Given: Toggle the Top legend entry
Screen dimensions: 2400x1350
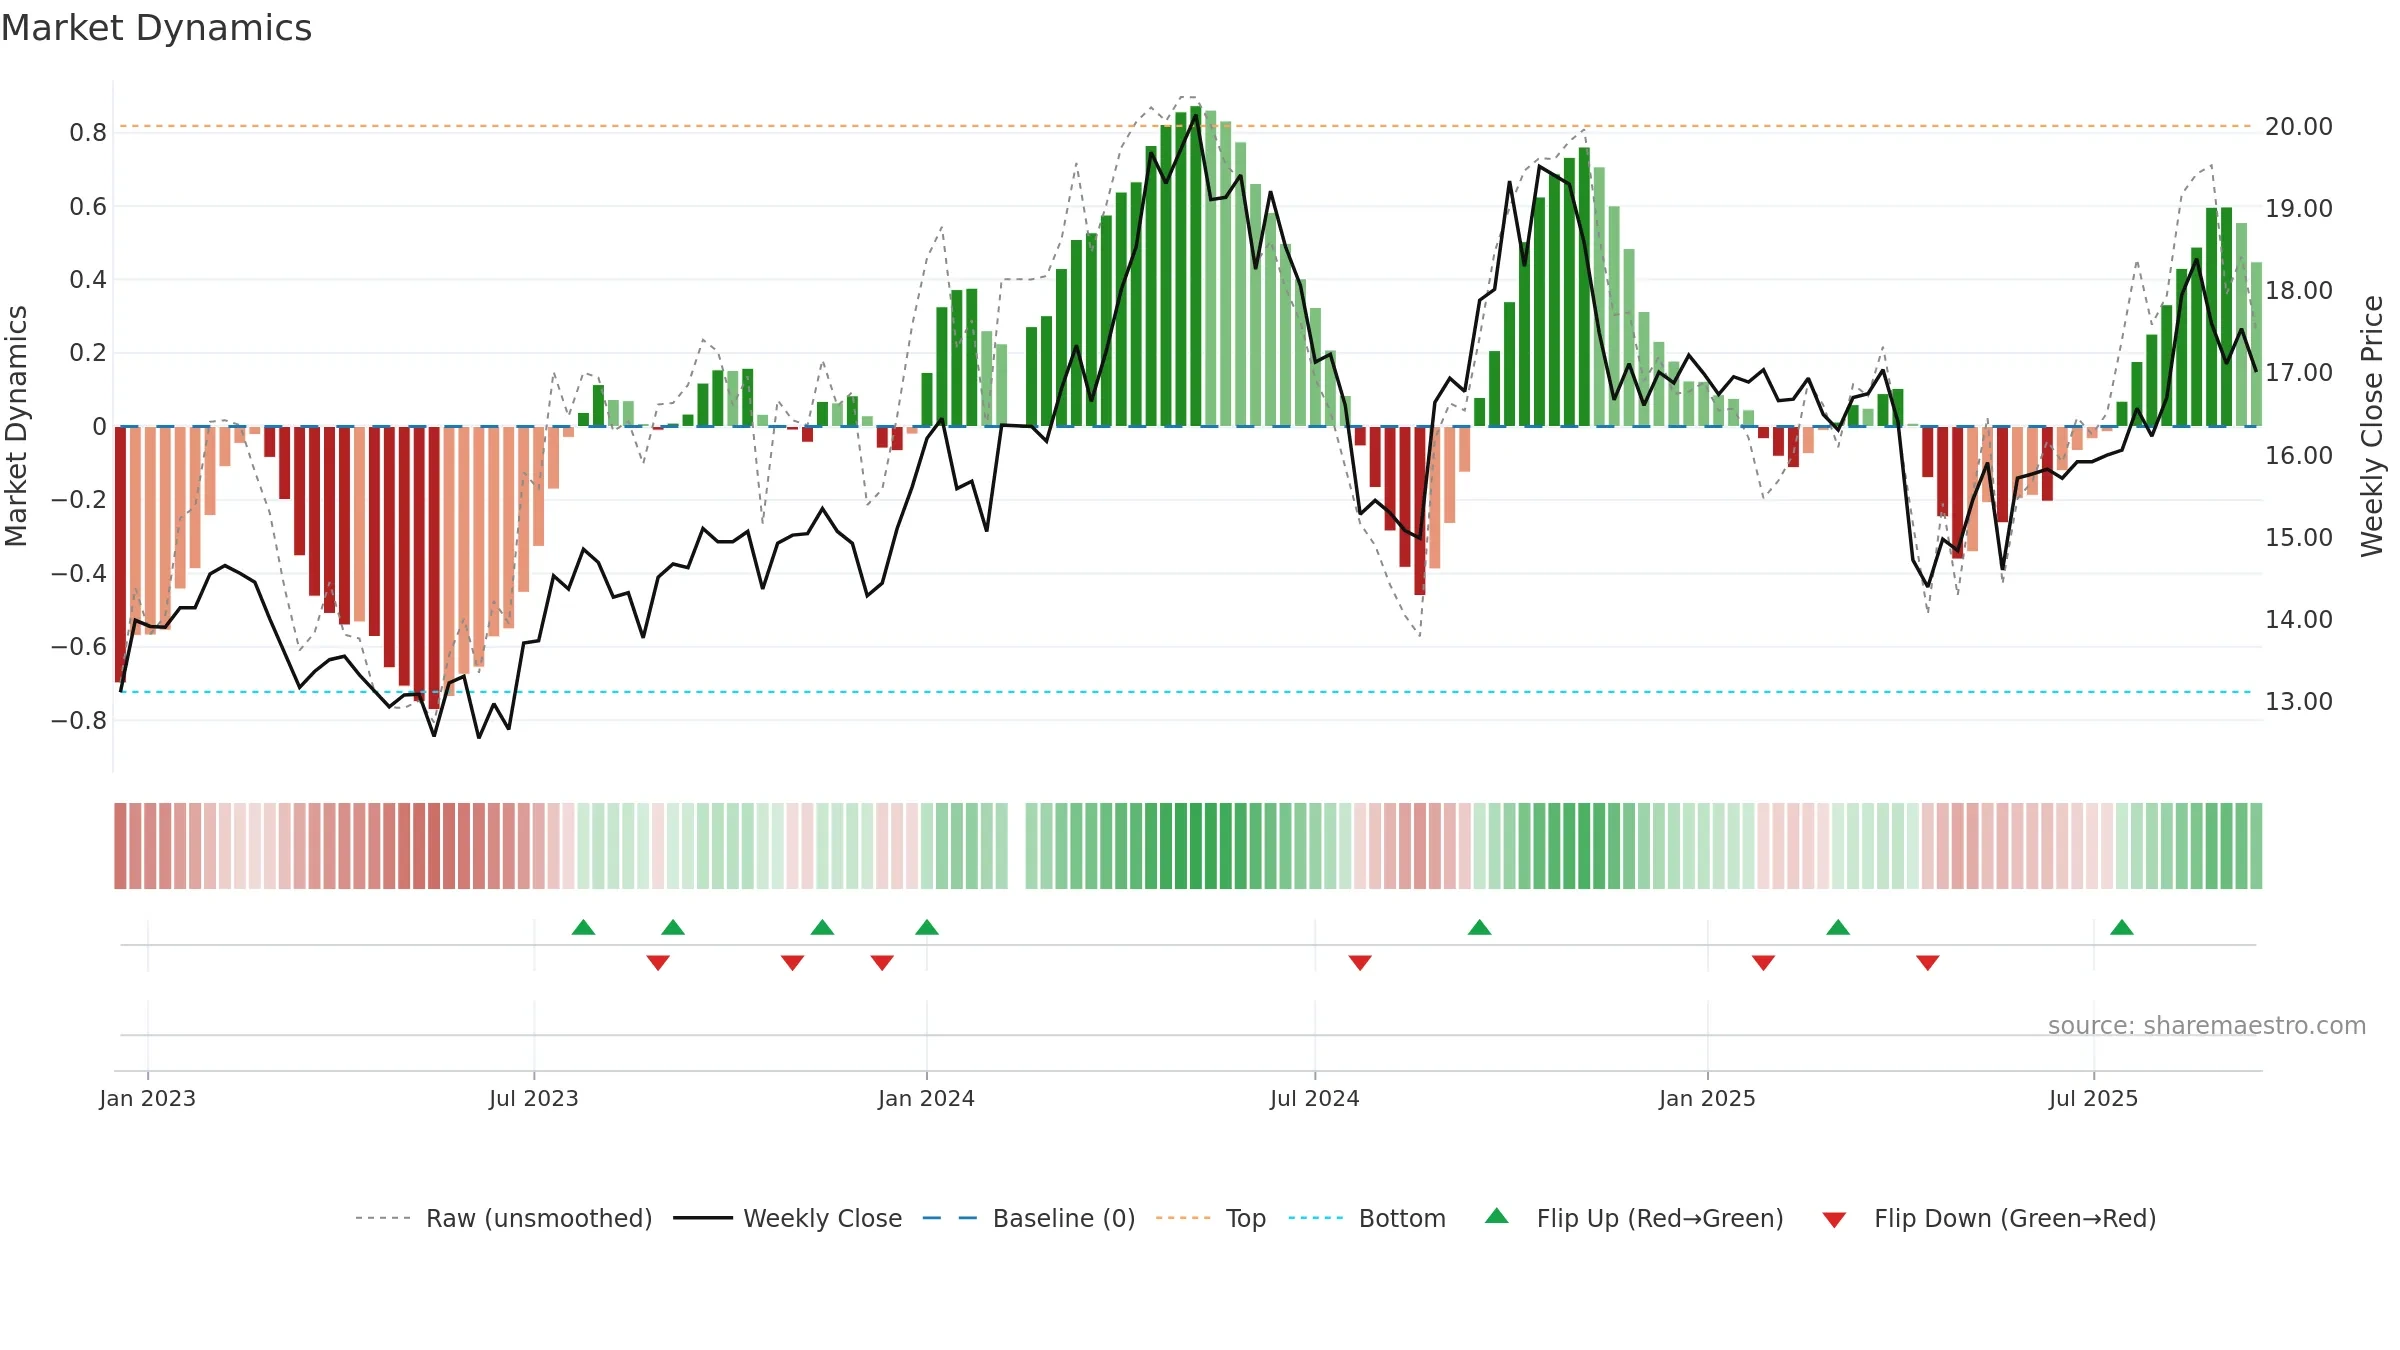Looking at the screenshot, I should [x=1211, y=1219].
